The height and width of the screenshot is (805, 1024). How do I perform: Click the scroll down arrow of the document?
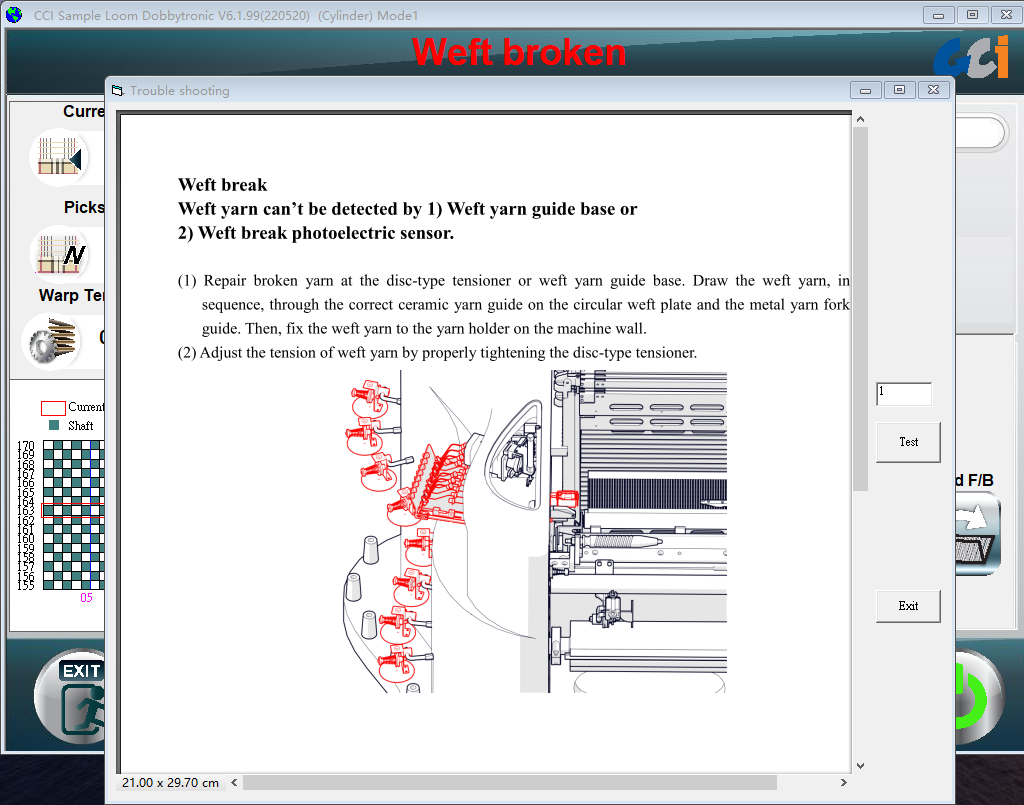pyautogui.click(x=860, y=766)
